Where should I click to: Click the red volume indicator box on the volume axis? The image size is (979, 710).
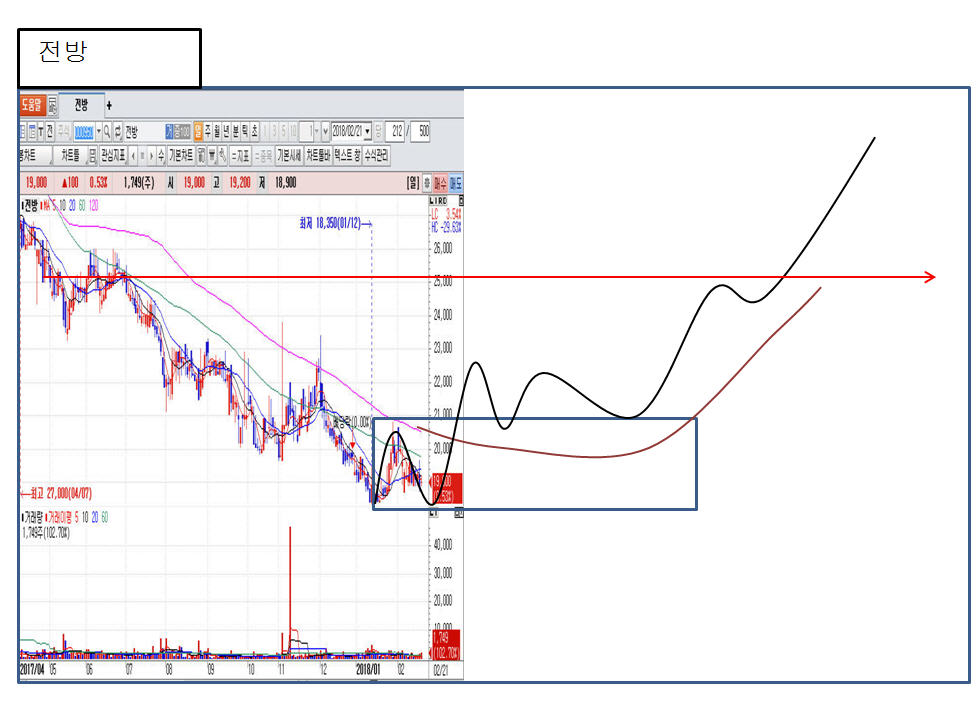(x=444, y=644)
